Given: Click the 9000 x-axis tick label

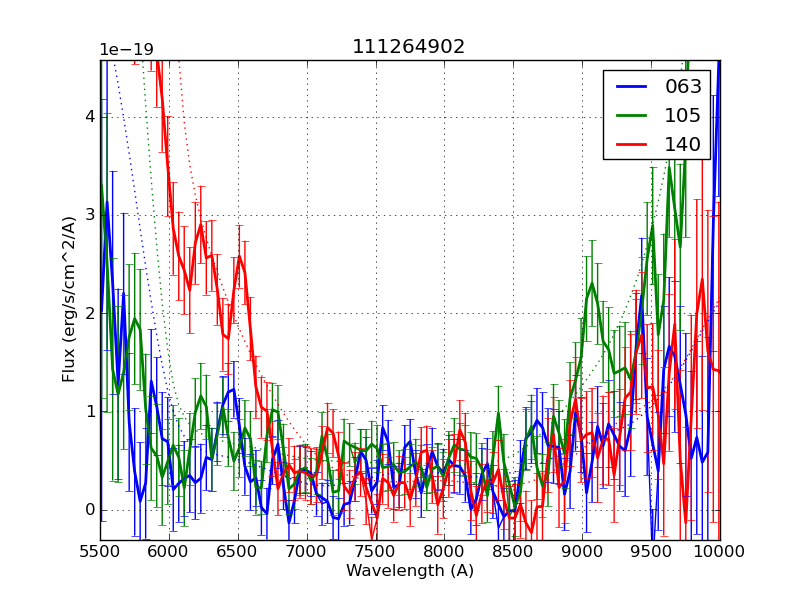Looking at the screenshot, I should click(582, 553).
